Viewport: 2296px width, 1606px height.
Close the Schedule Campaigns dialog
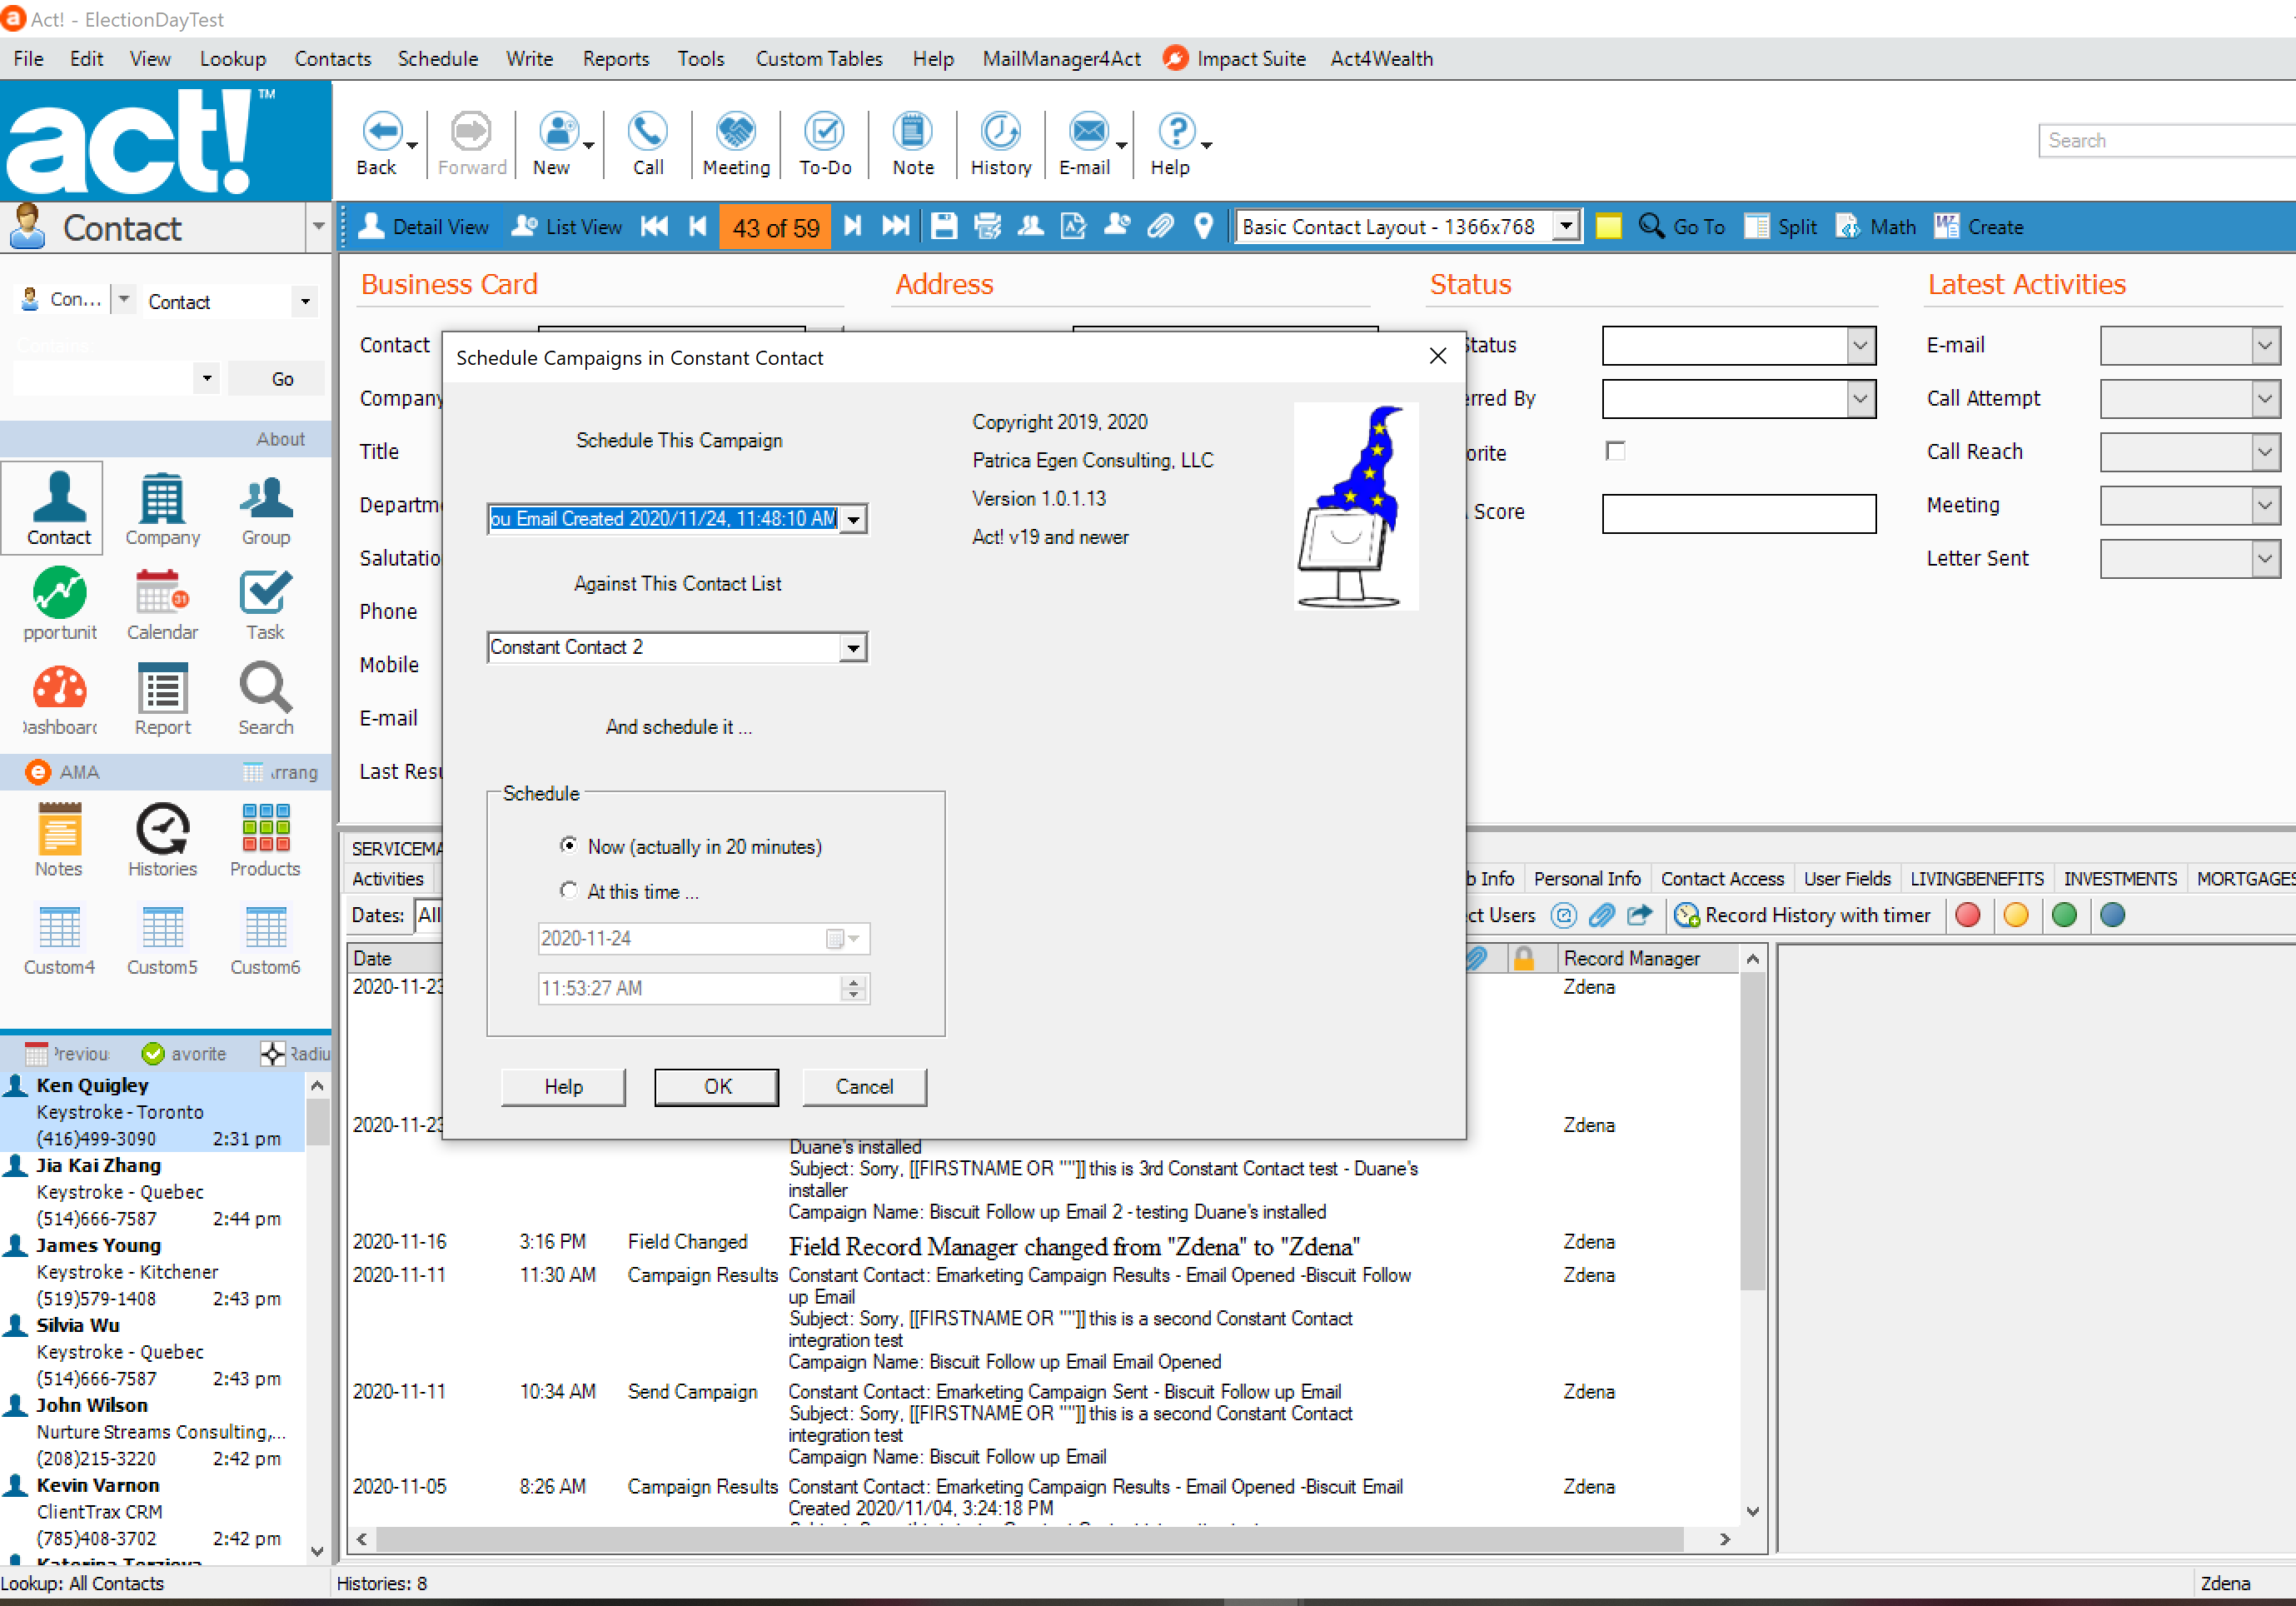[x=1438, y=356]
